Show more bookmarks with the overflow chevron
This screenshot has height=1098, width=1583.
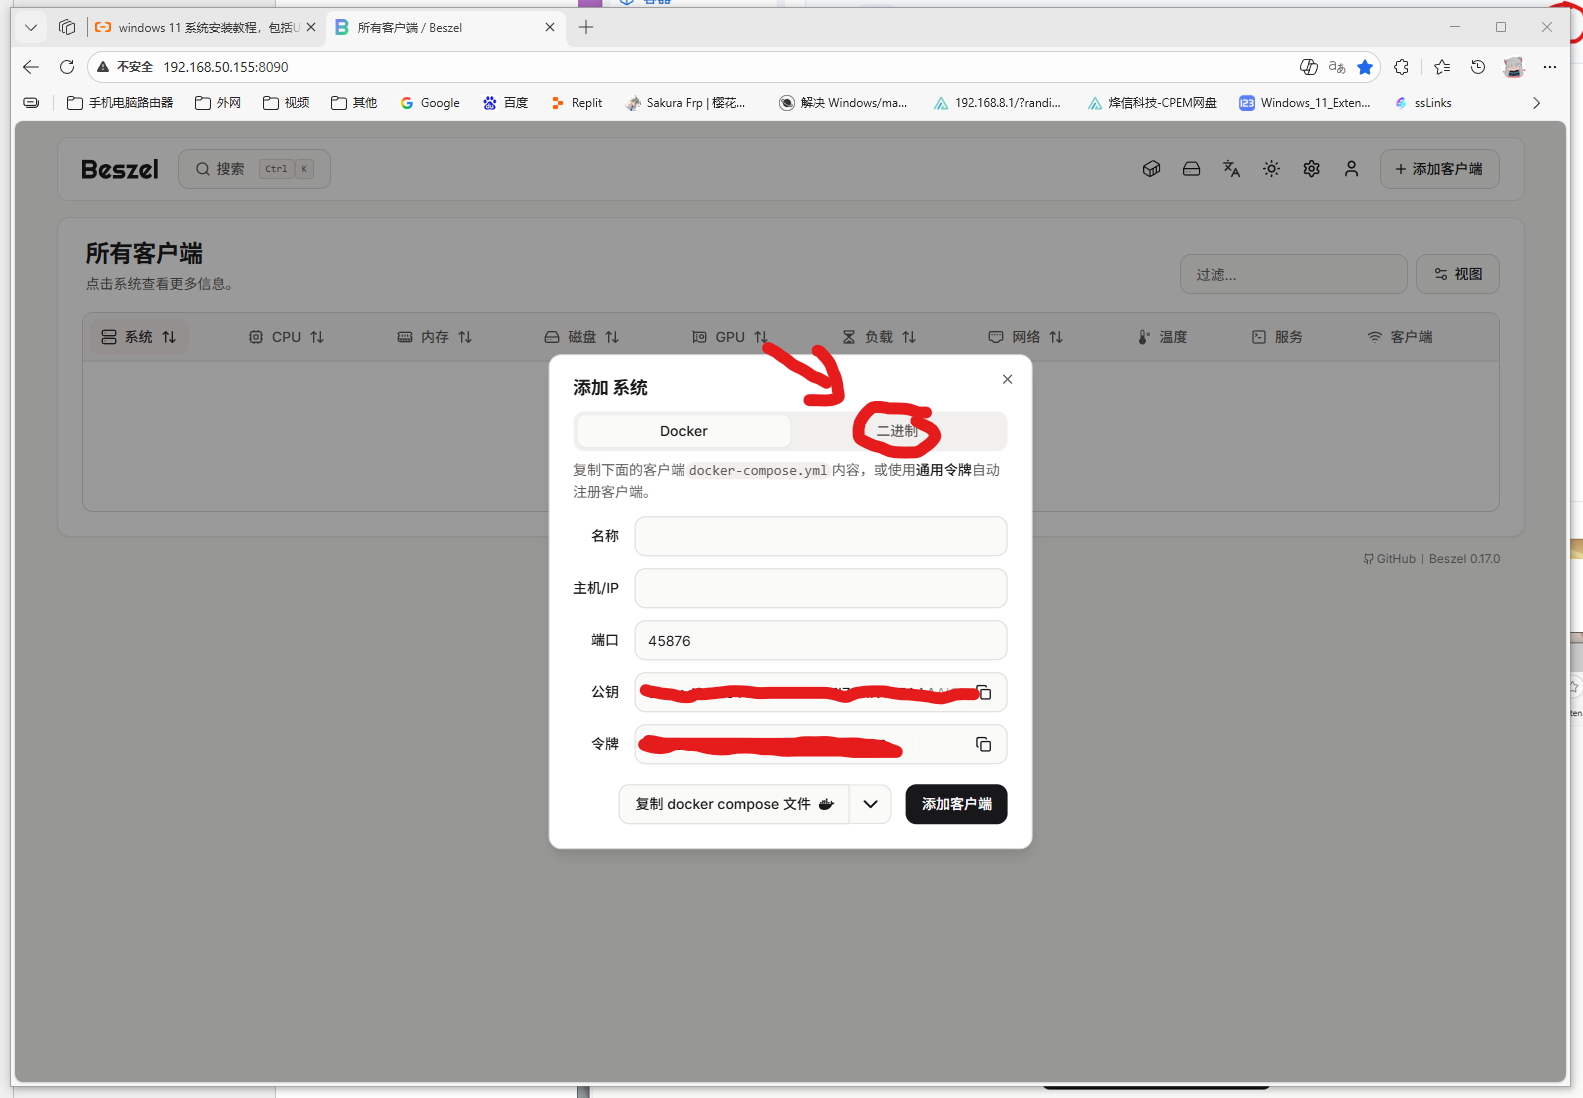pos(1537,103)
